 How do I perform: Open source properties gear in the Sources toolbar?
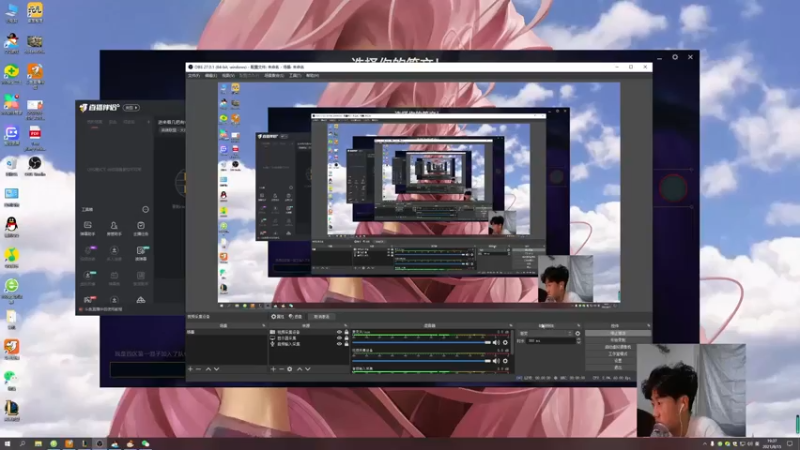pyautogui.click(x=289, y=369)
